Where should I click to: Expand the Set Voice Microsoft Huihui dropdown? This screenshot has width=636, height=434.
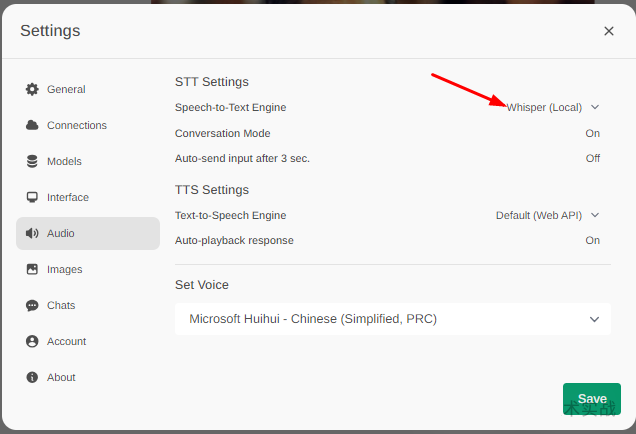click(x=392, y=319)
